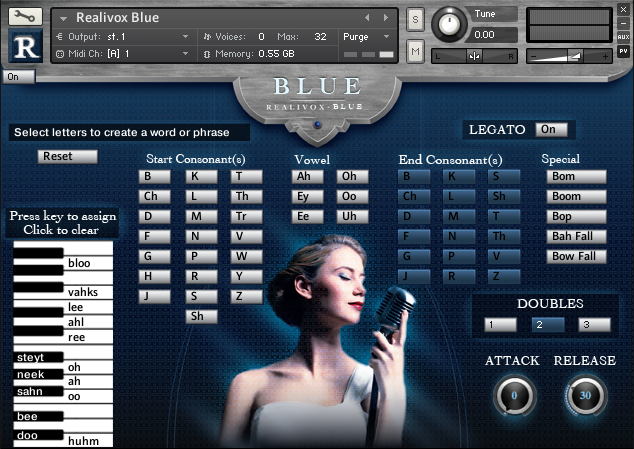Screen dimensions: 634x449
Task: Click the ree white key
Action: point(89,337)
